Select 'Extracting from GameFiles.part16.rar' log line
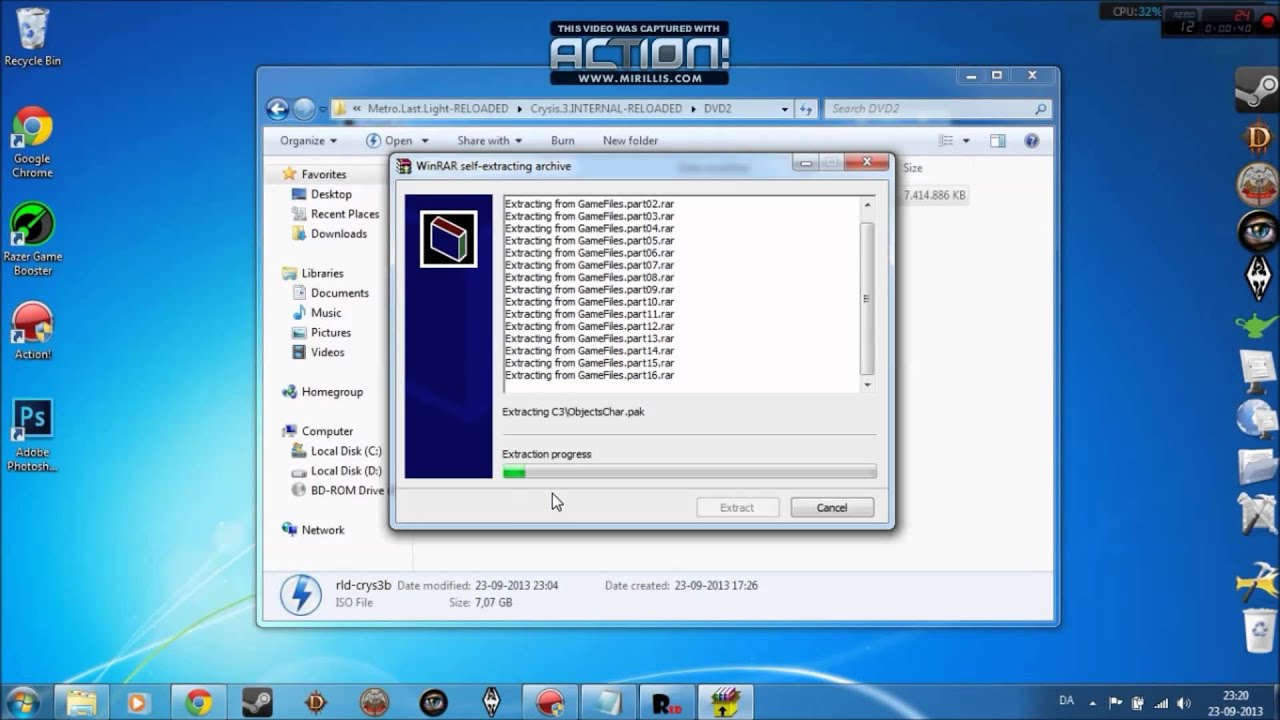This screenshot has width=1280, height=720. pos(589,376)
